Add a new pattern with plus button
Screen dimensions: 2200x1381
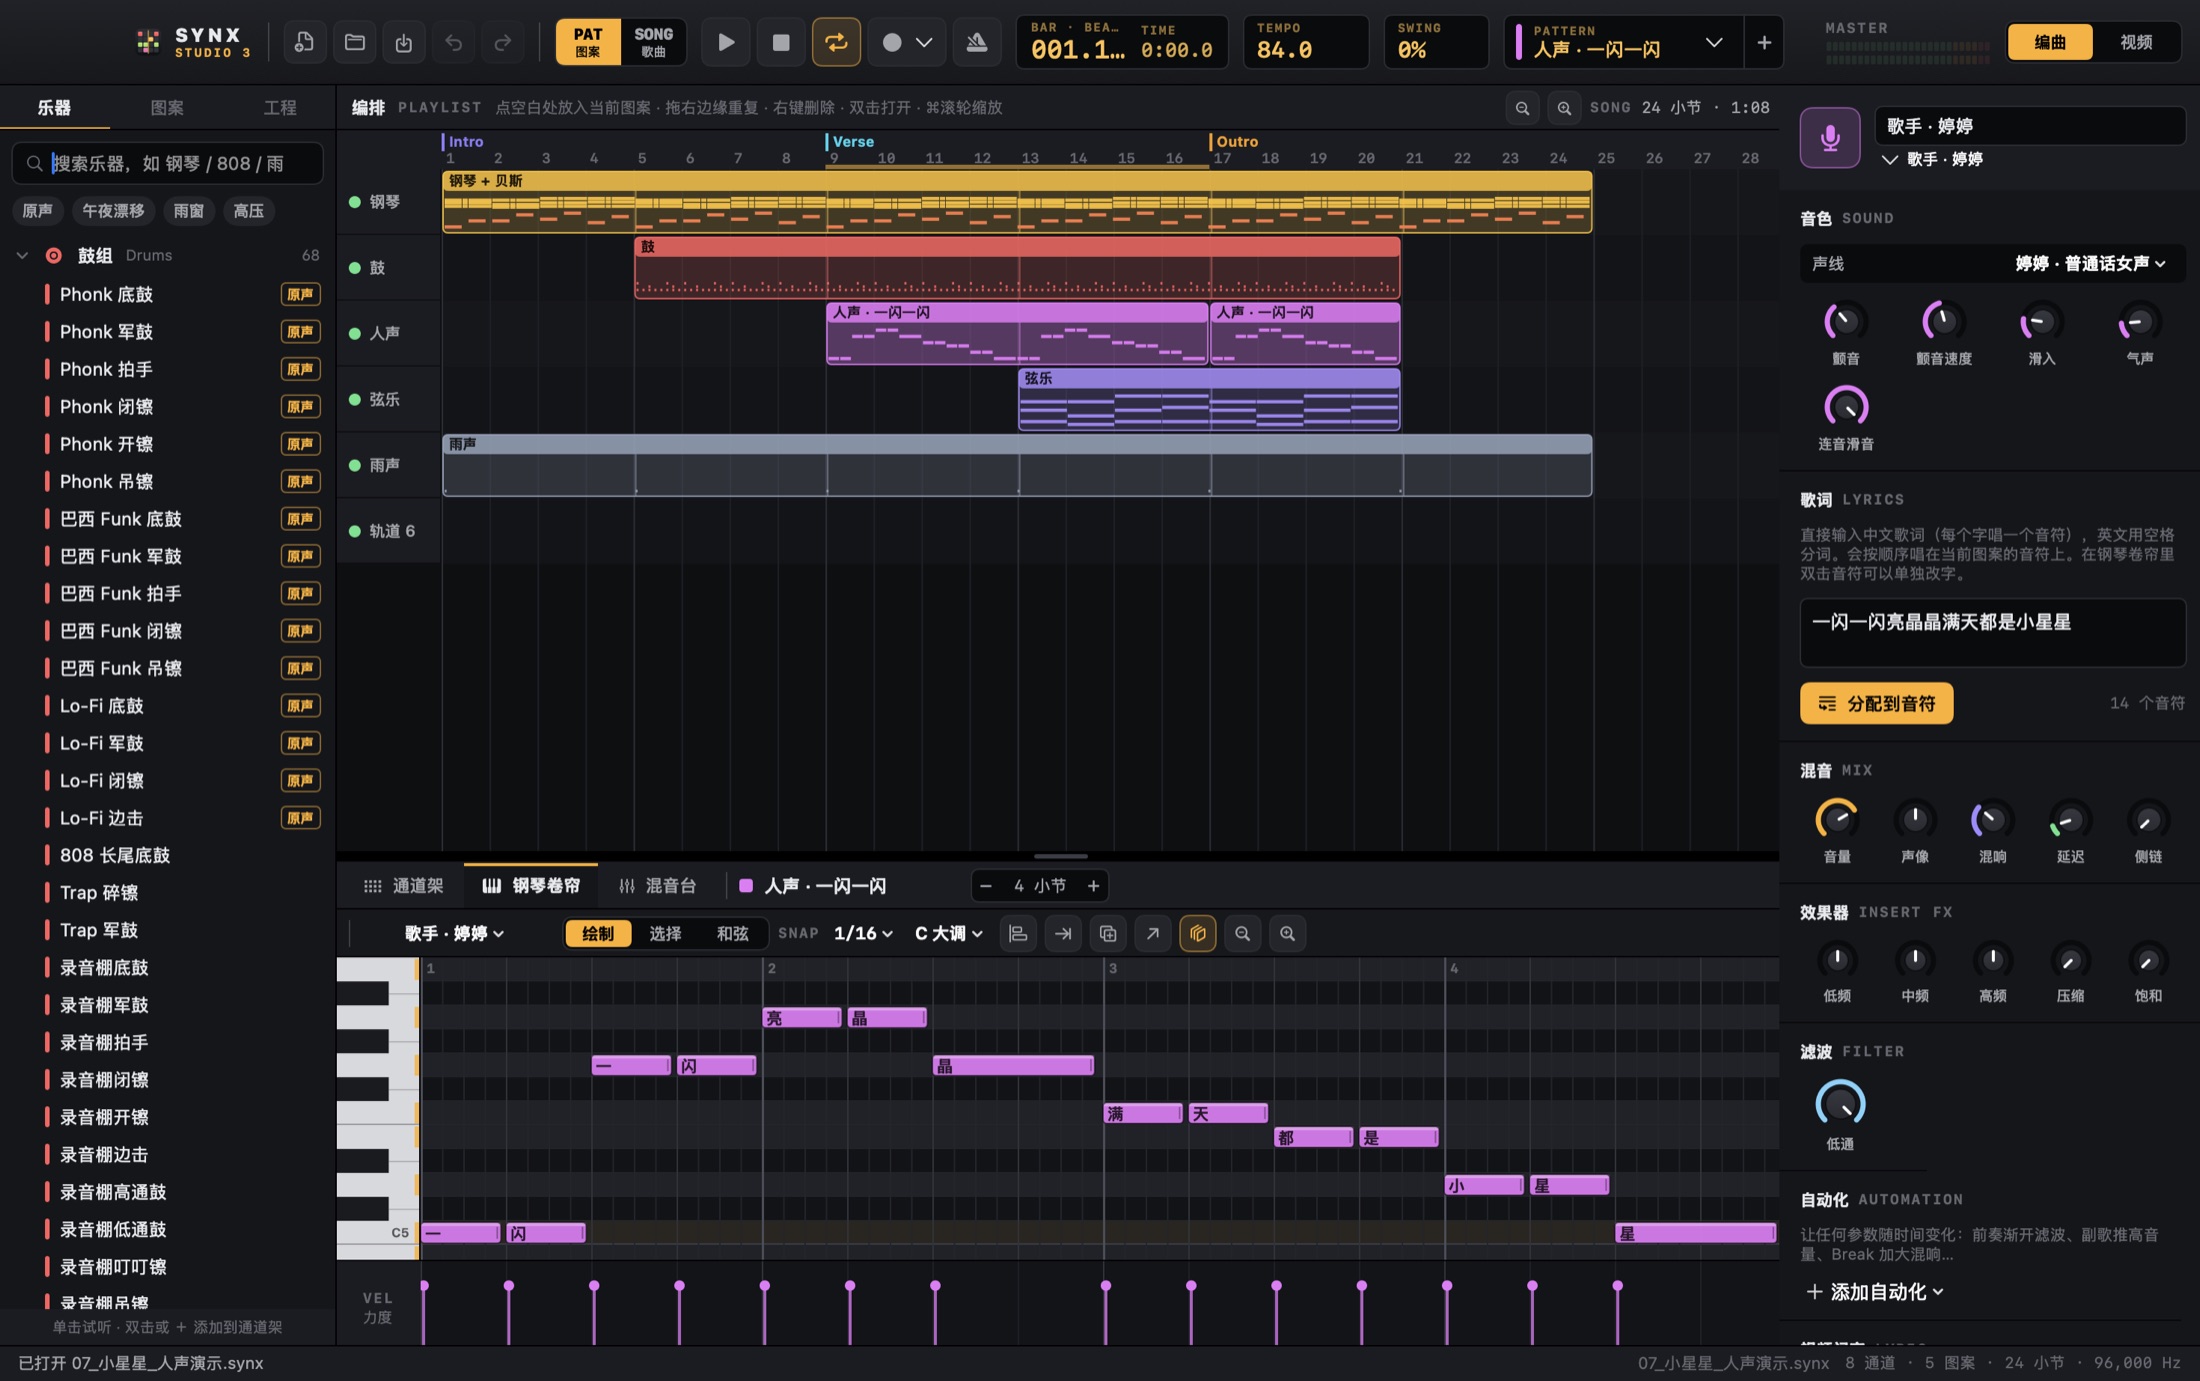tap(1764, 42)
